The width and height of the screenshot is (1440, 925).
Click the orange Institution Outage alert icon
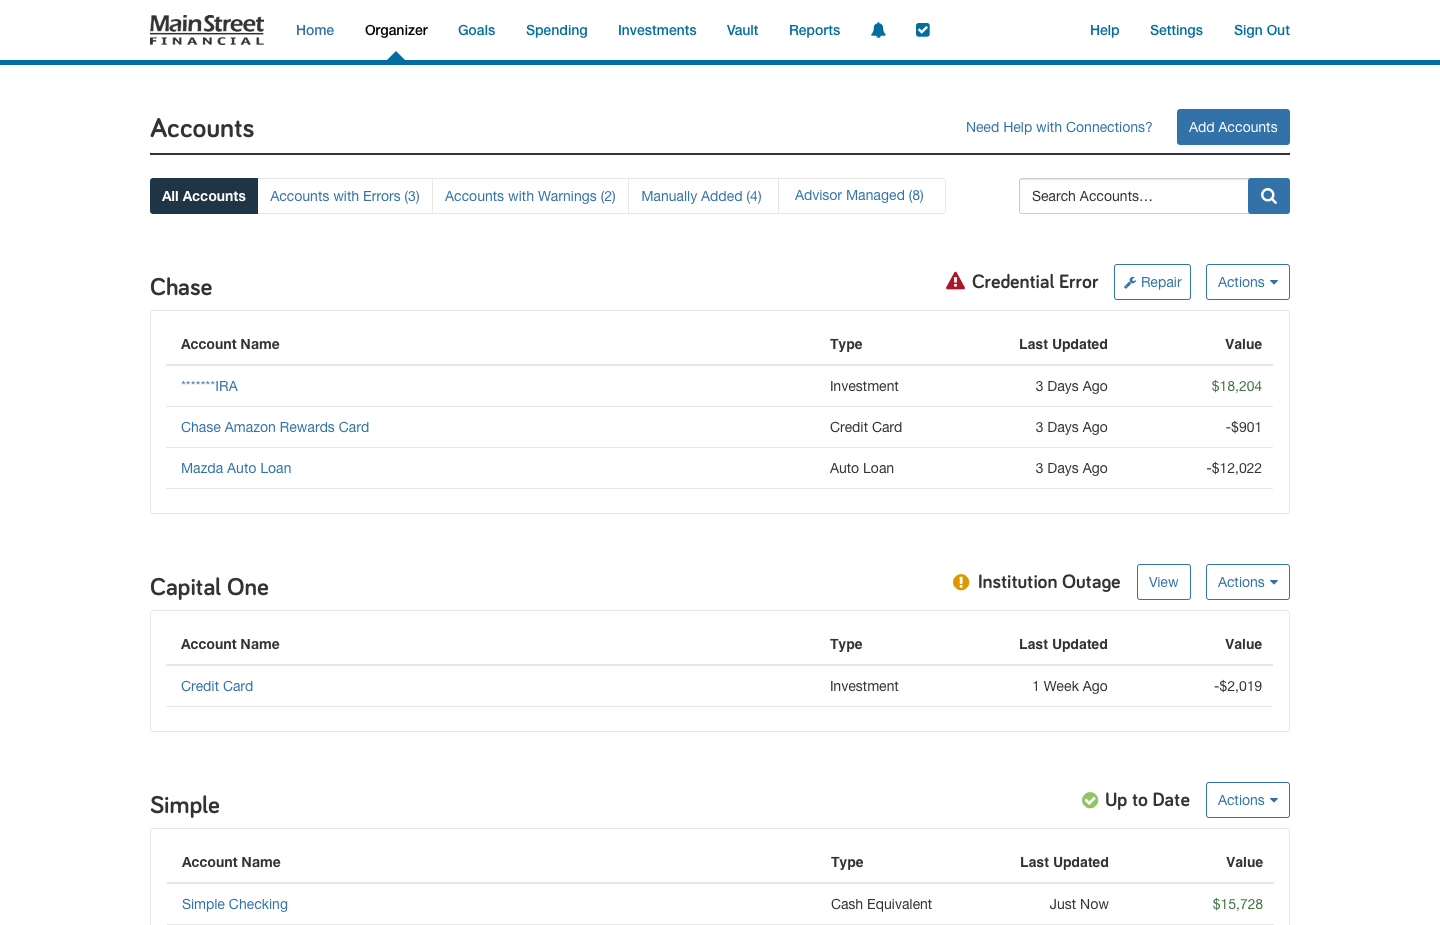pos(961,582)
